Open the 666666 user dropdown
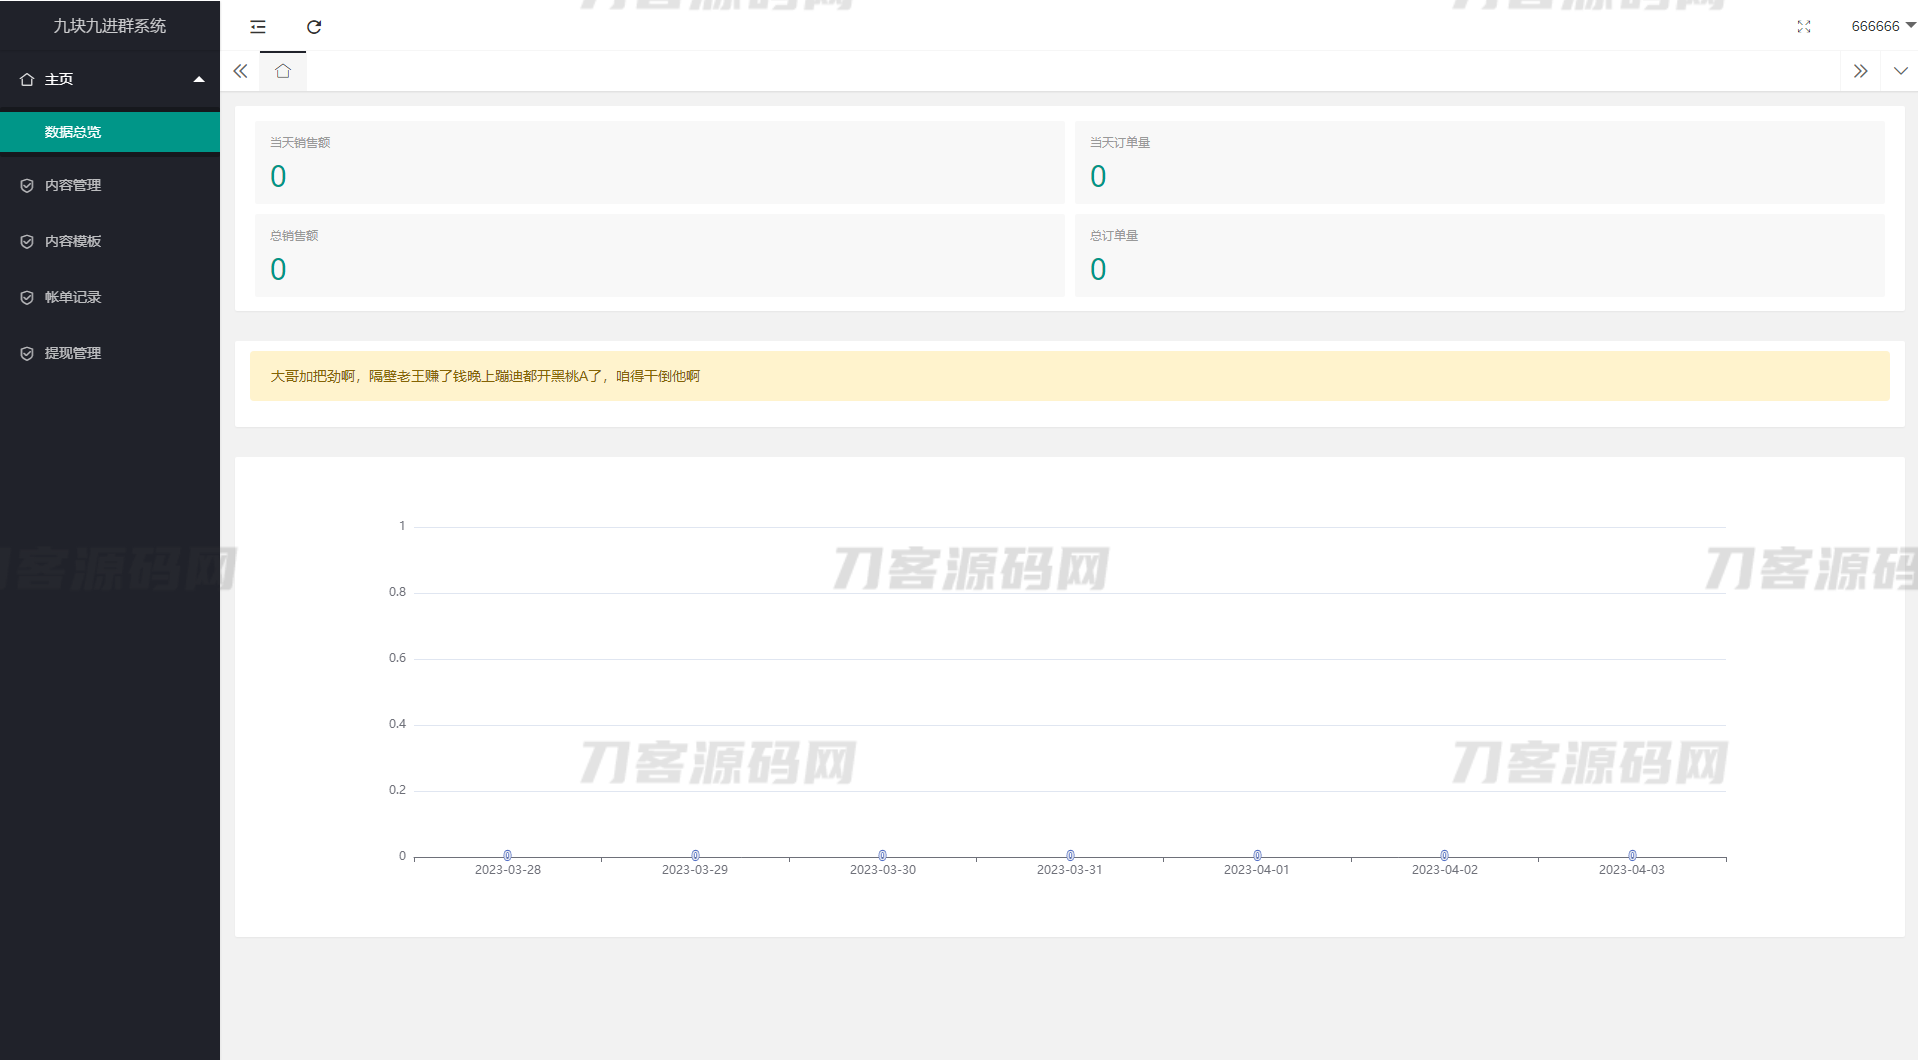 tap(1881, 27)
